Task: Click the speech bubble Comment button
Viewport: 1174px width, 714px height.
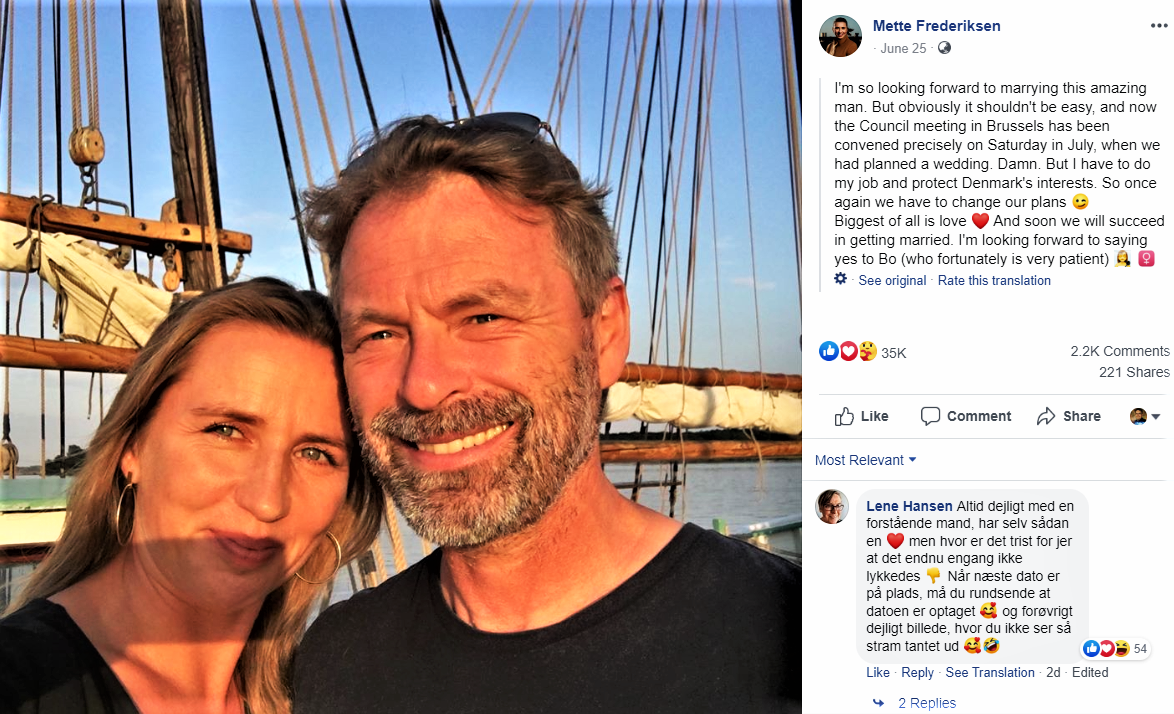Action: click(965, 416)
